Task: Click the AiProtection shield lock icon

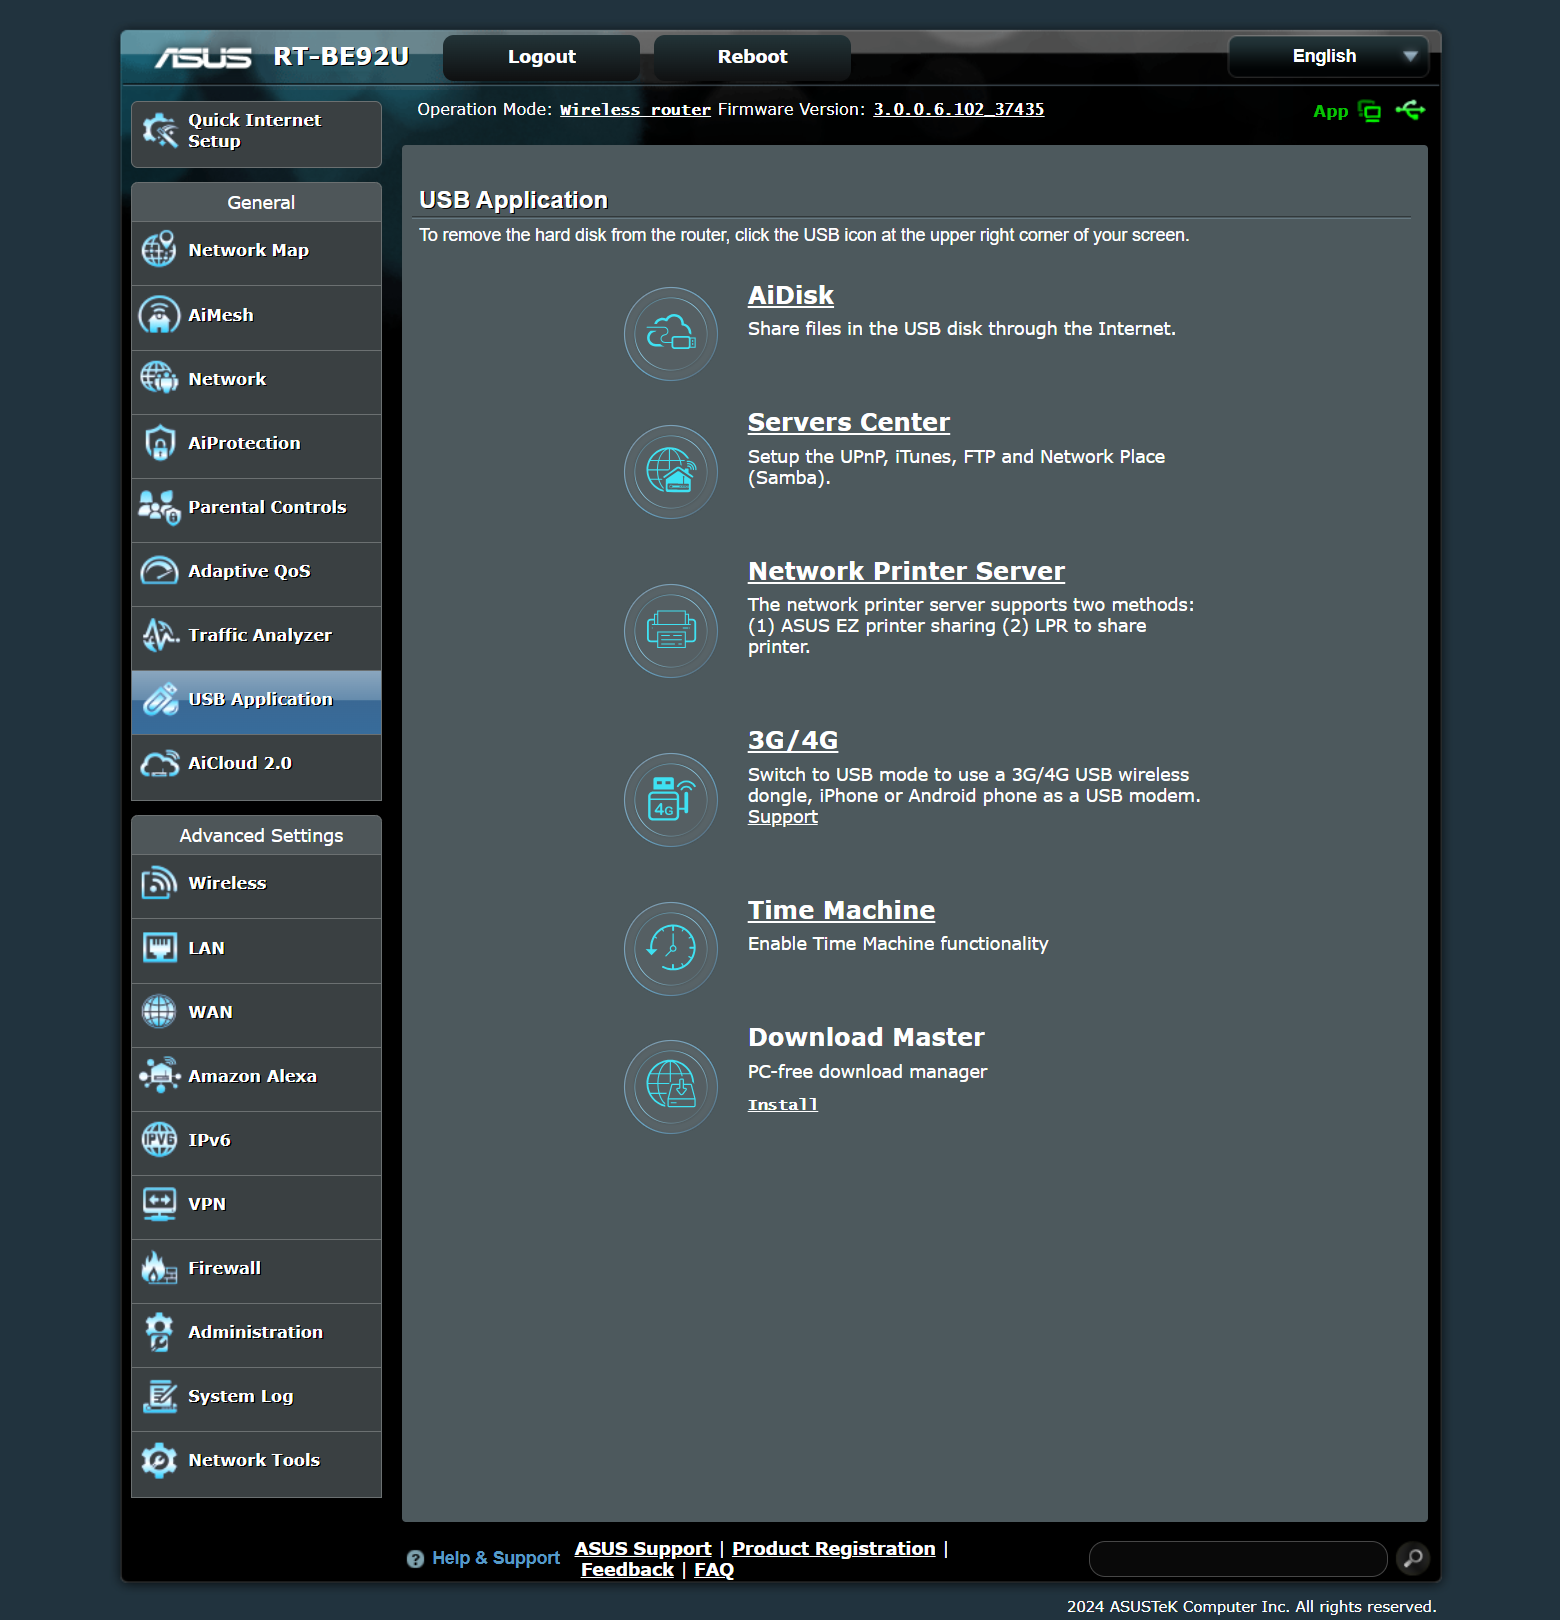Action: tap(159, 443)
